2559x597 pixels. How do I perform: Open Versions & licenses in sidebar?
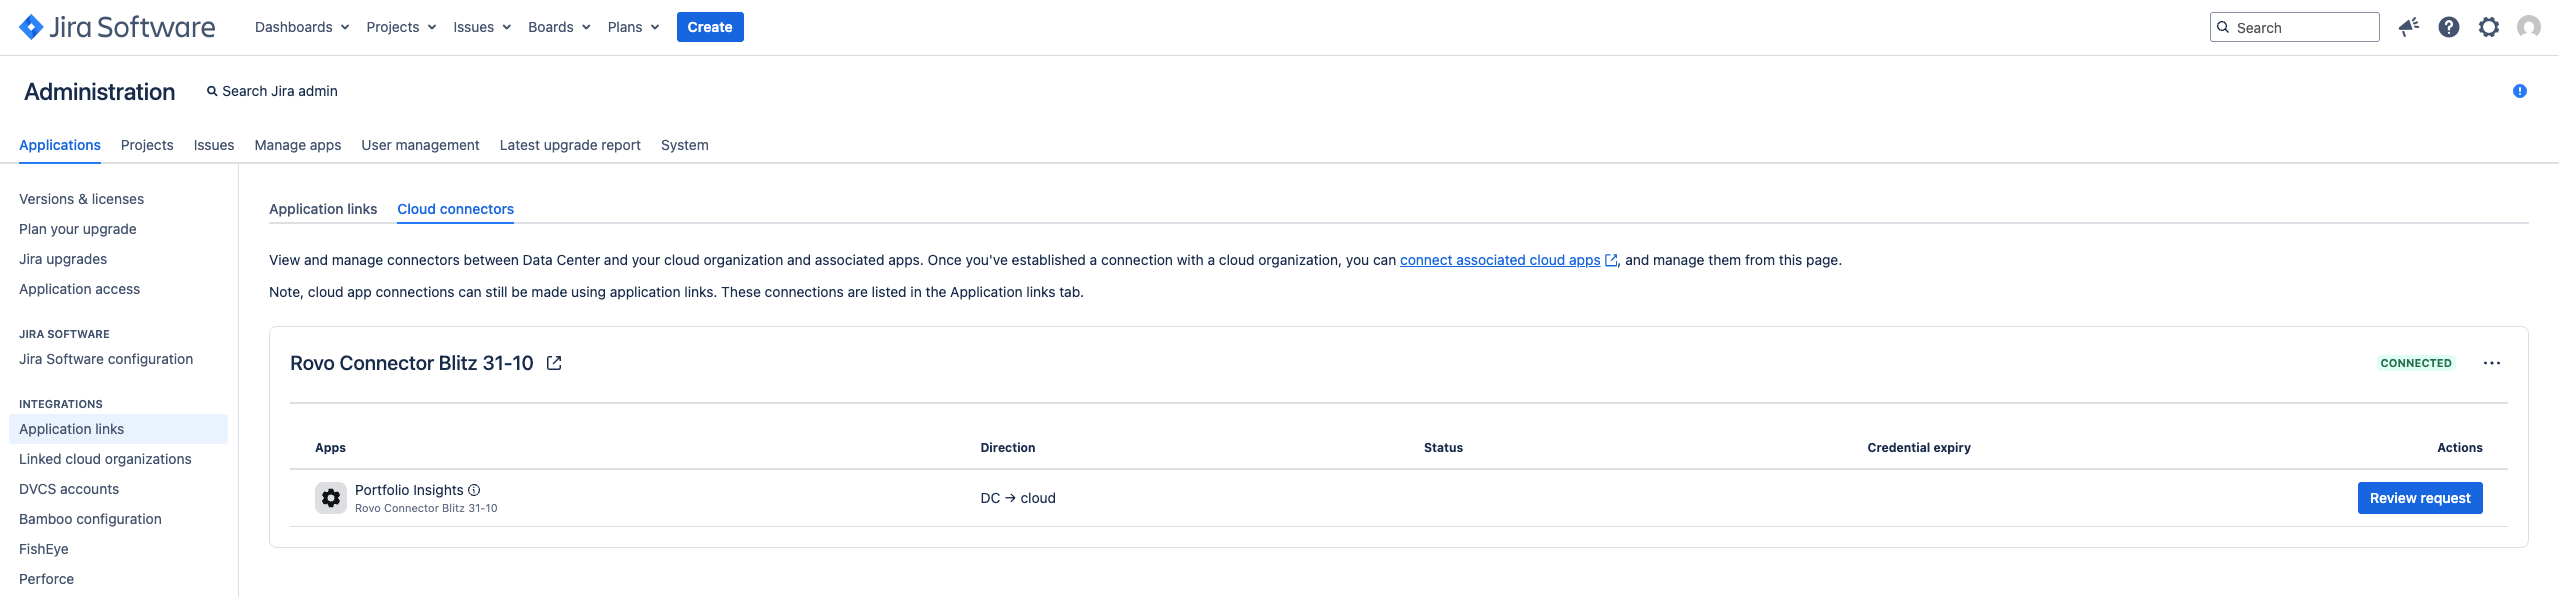[81, 199]
